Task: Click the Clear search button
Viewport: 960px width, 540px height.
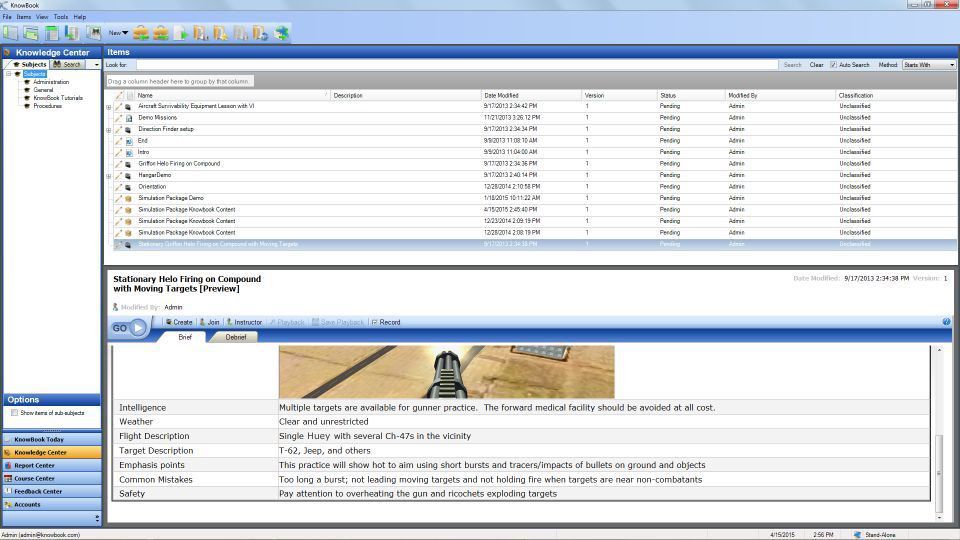Action: point(816,65)
